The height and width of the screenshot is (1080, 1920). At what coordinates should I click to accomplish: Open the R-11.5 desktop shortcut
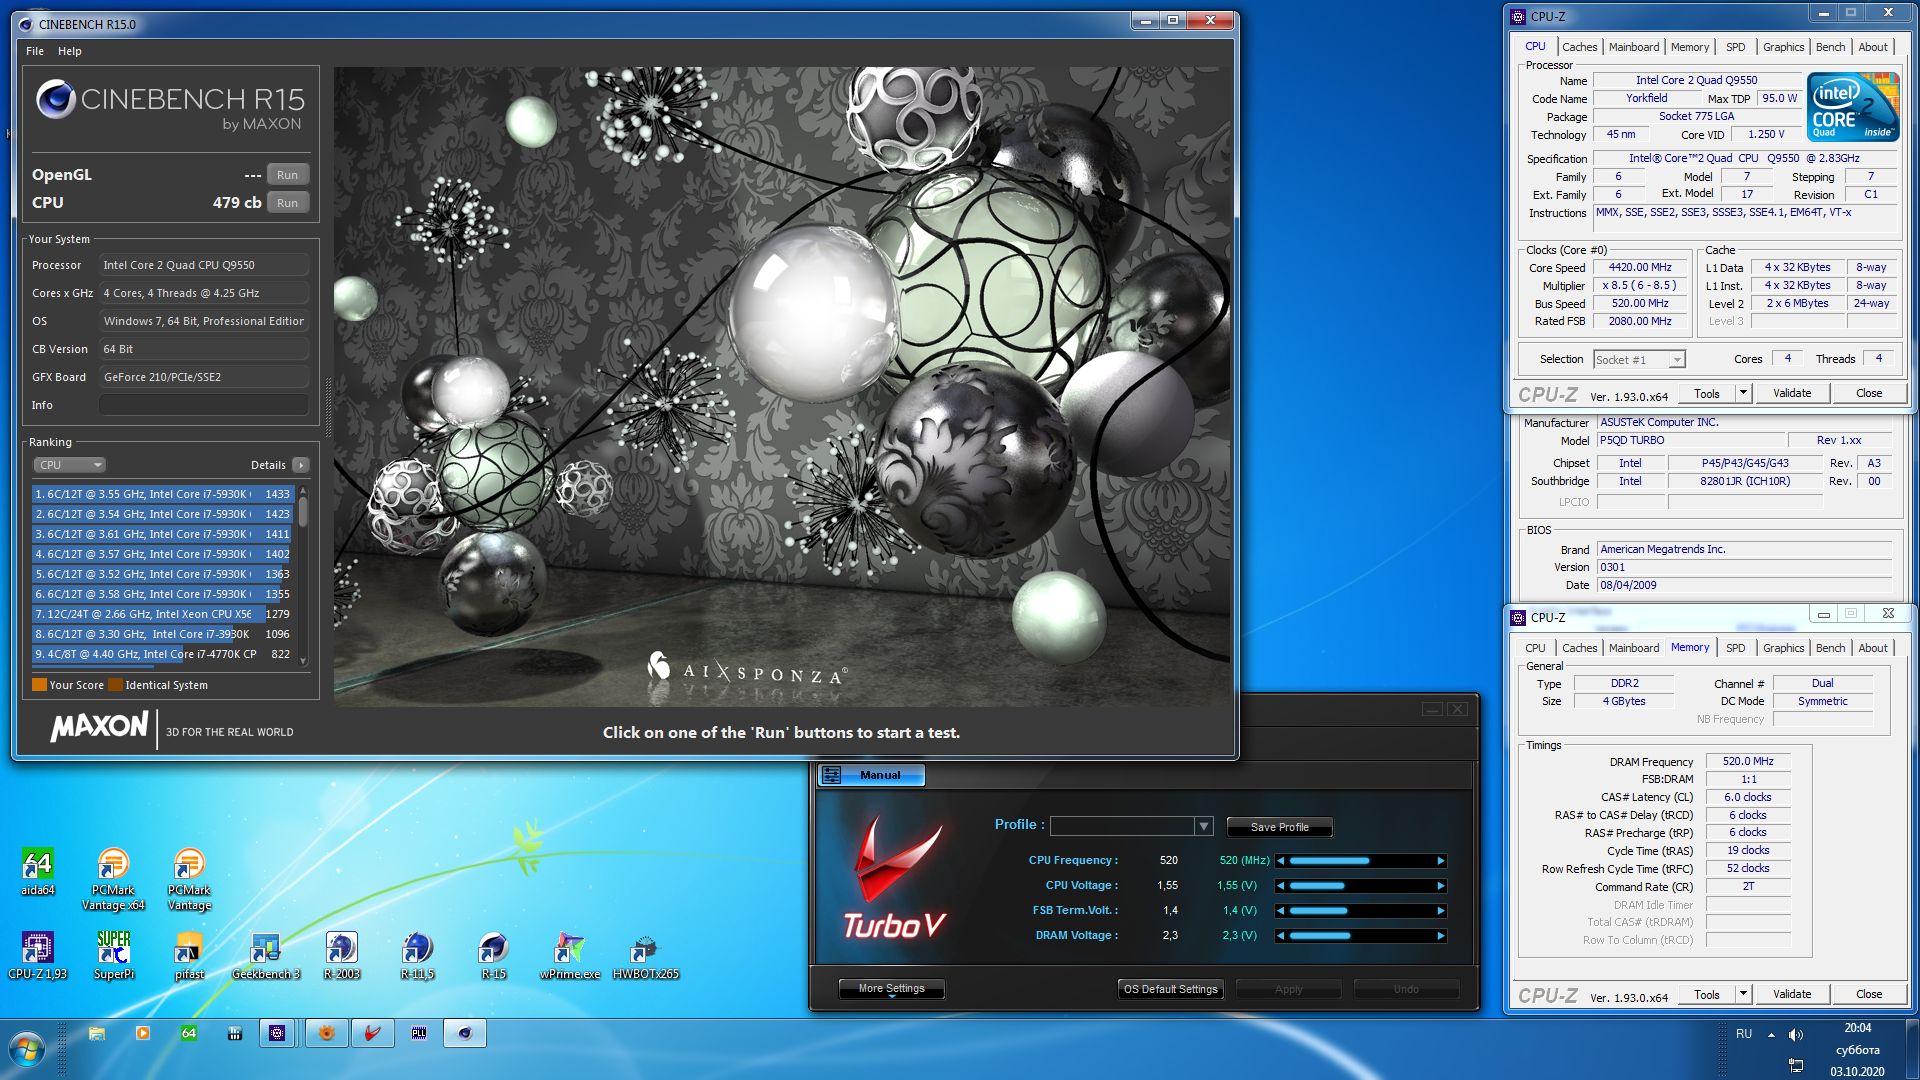[x=417, y=955]
